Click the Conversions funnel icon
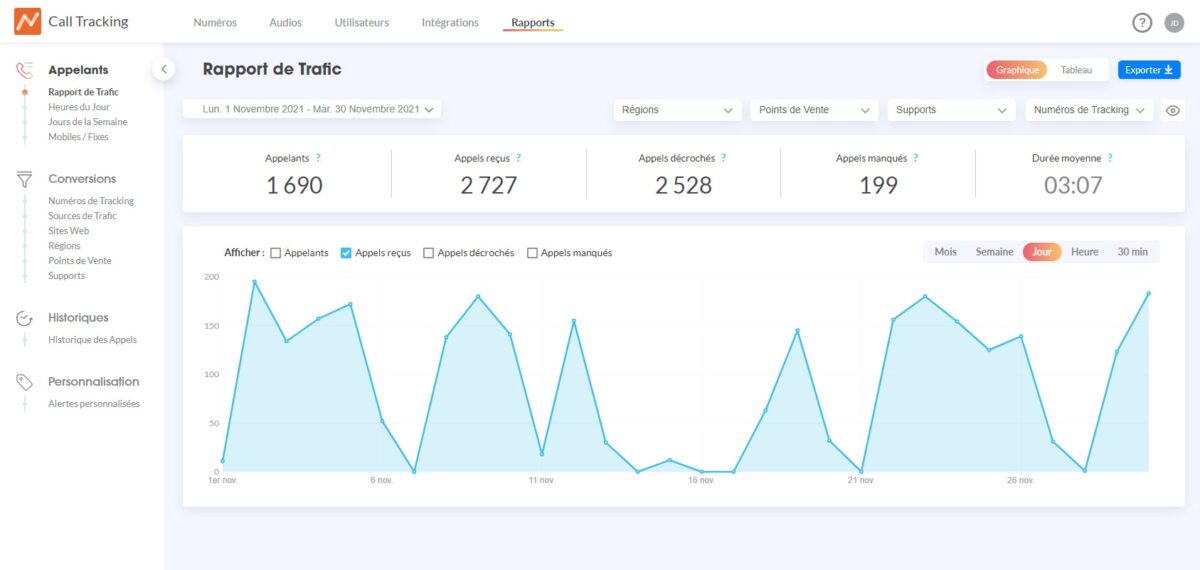The width and height of the screenshot is (1200, 570). 25,179
